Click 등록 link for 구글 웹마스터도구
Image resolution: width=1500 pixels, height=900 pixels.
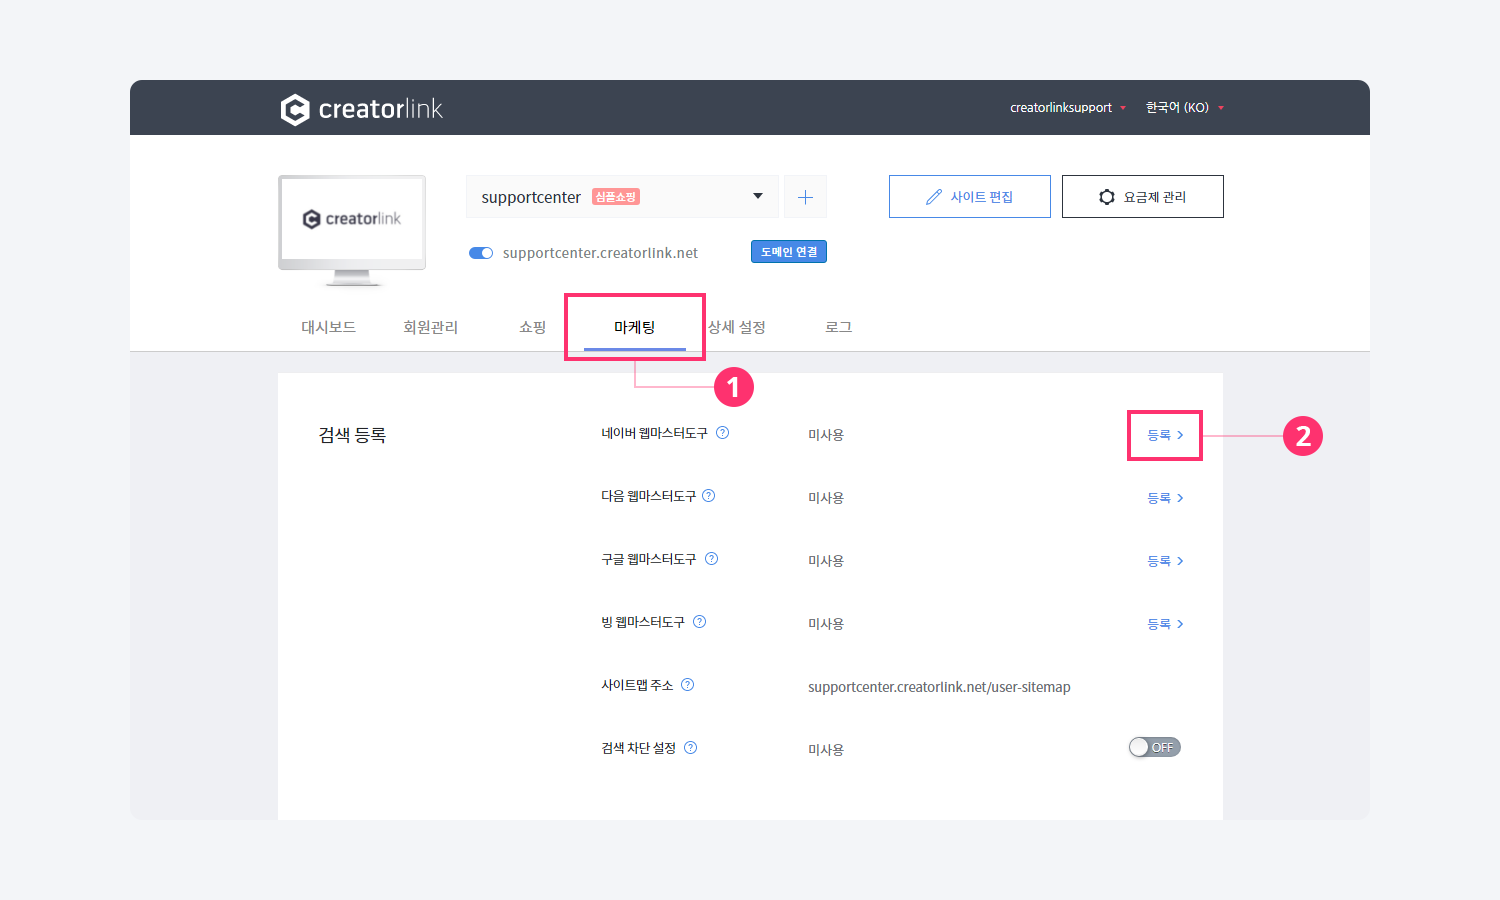1165,561
